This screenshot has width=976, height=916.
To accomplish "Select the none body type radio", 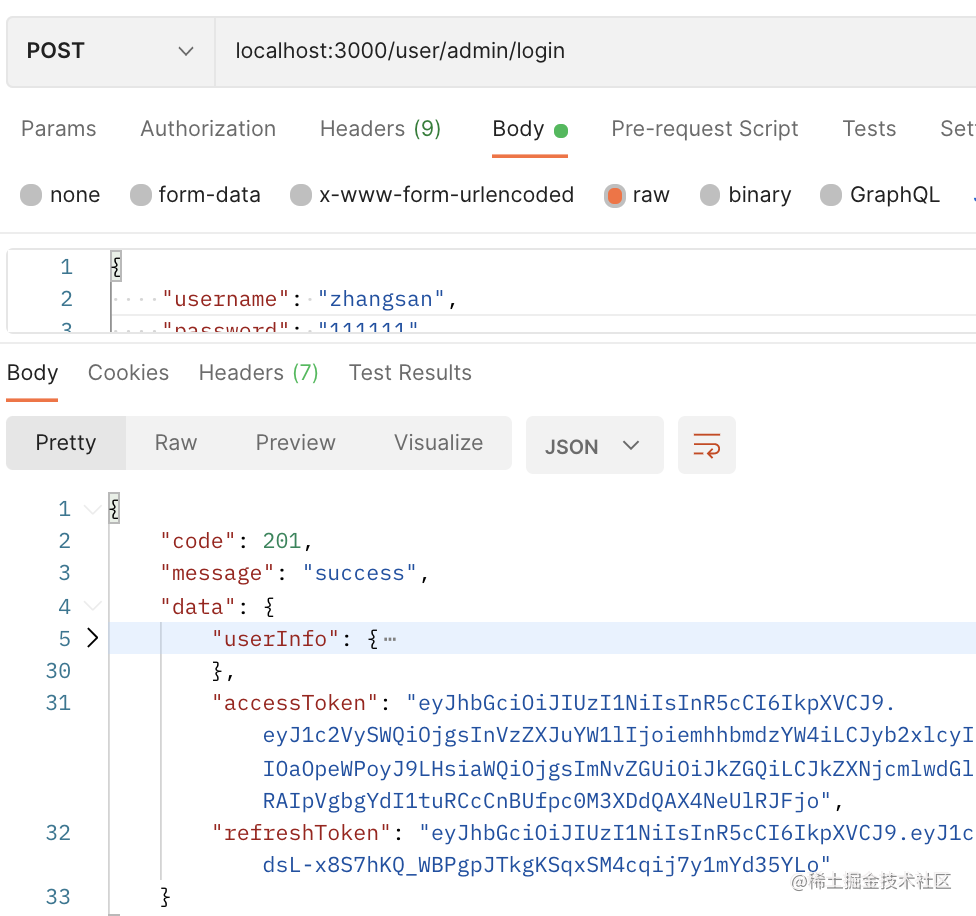I will (31, 195).
